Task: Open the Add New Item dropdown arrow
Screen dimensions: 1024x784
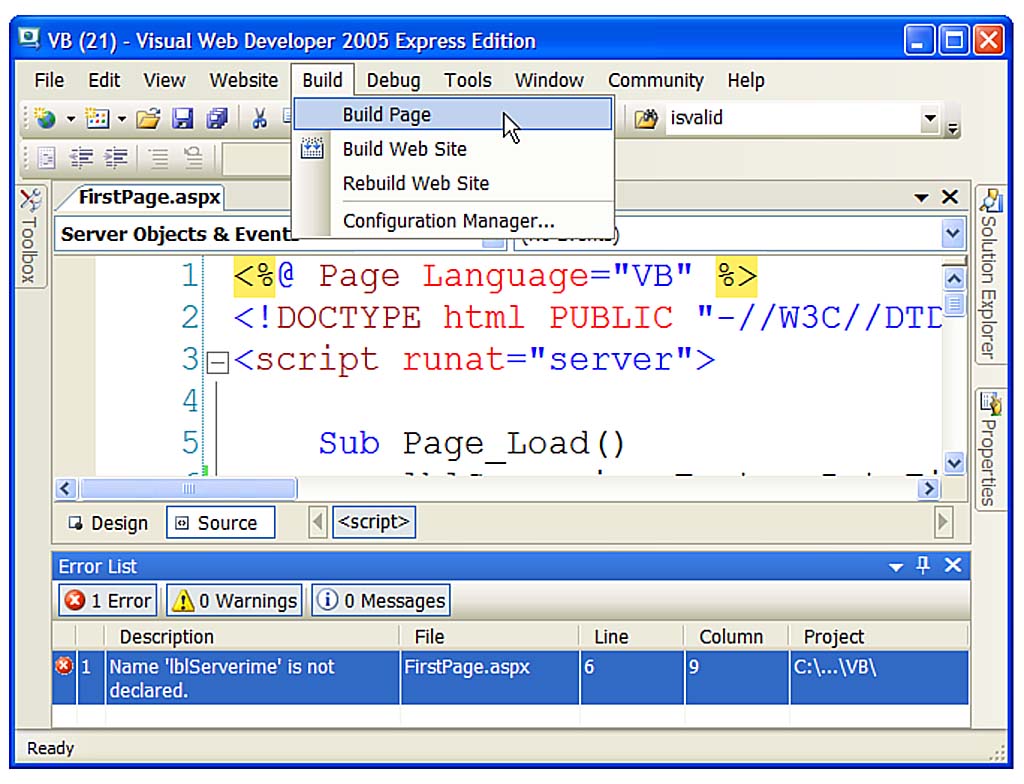Action: tap(122, 119)
